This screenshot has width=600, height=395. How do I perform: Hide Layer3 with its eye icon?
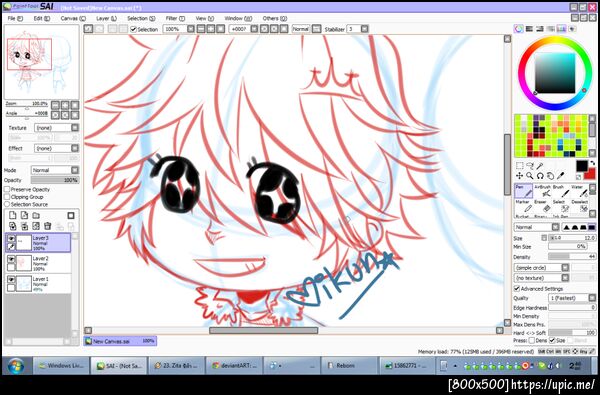[11, 239]
